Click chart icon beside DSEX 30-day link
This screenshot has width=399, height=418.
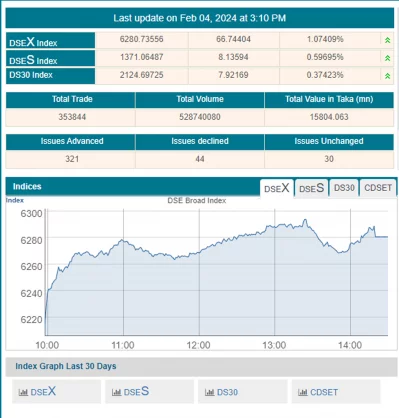[x=23, y=392]
